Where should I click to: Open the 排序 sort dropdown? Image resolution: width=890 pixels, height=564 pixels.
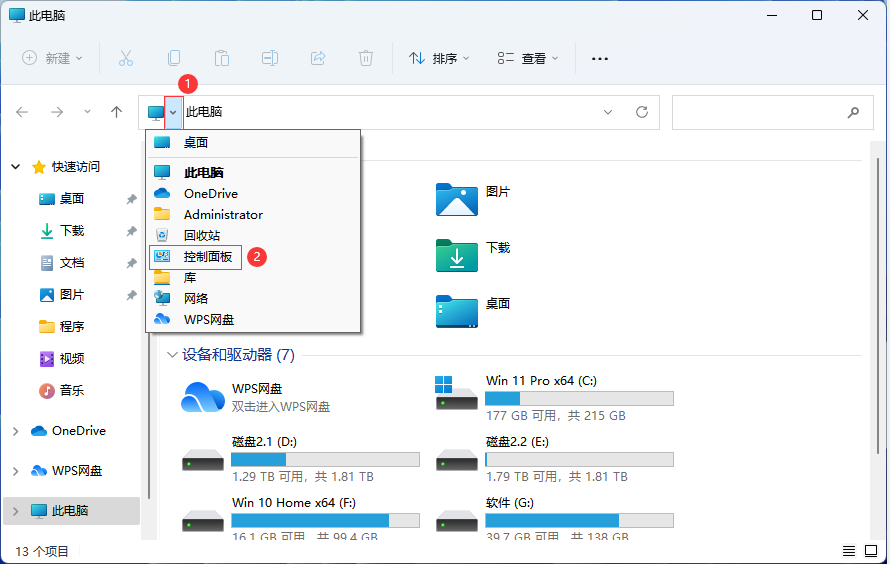pos(439,58)
